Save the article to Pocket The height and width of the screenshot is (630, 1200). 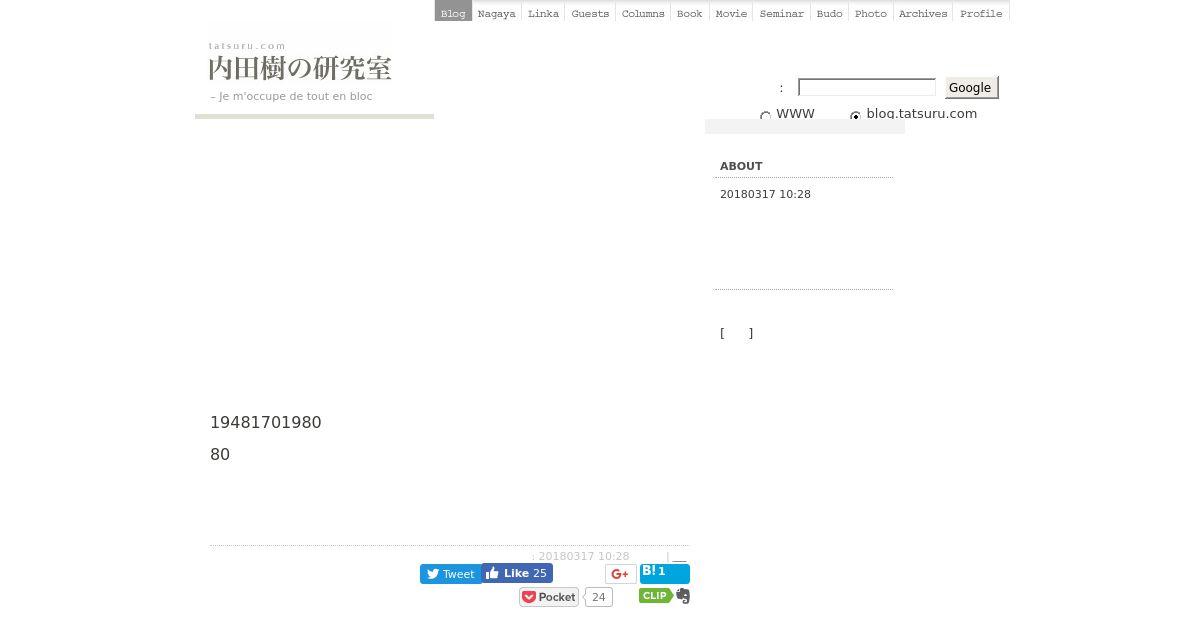tap(549, 597)
